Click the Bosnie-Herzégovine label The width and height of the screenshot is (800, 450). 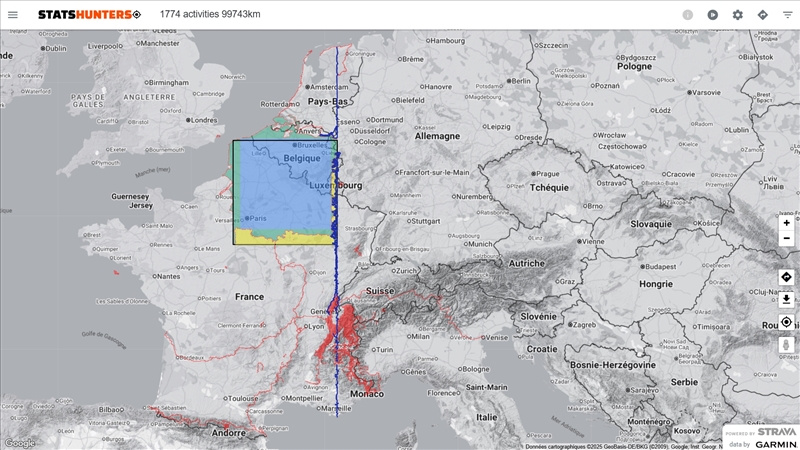[613, 365]
